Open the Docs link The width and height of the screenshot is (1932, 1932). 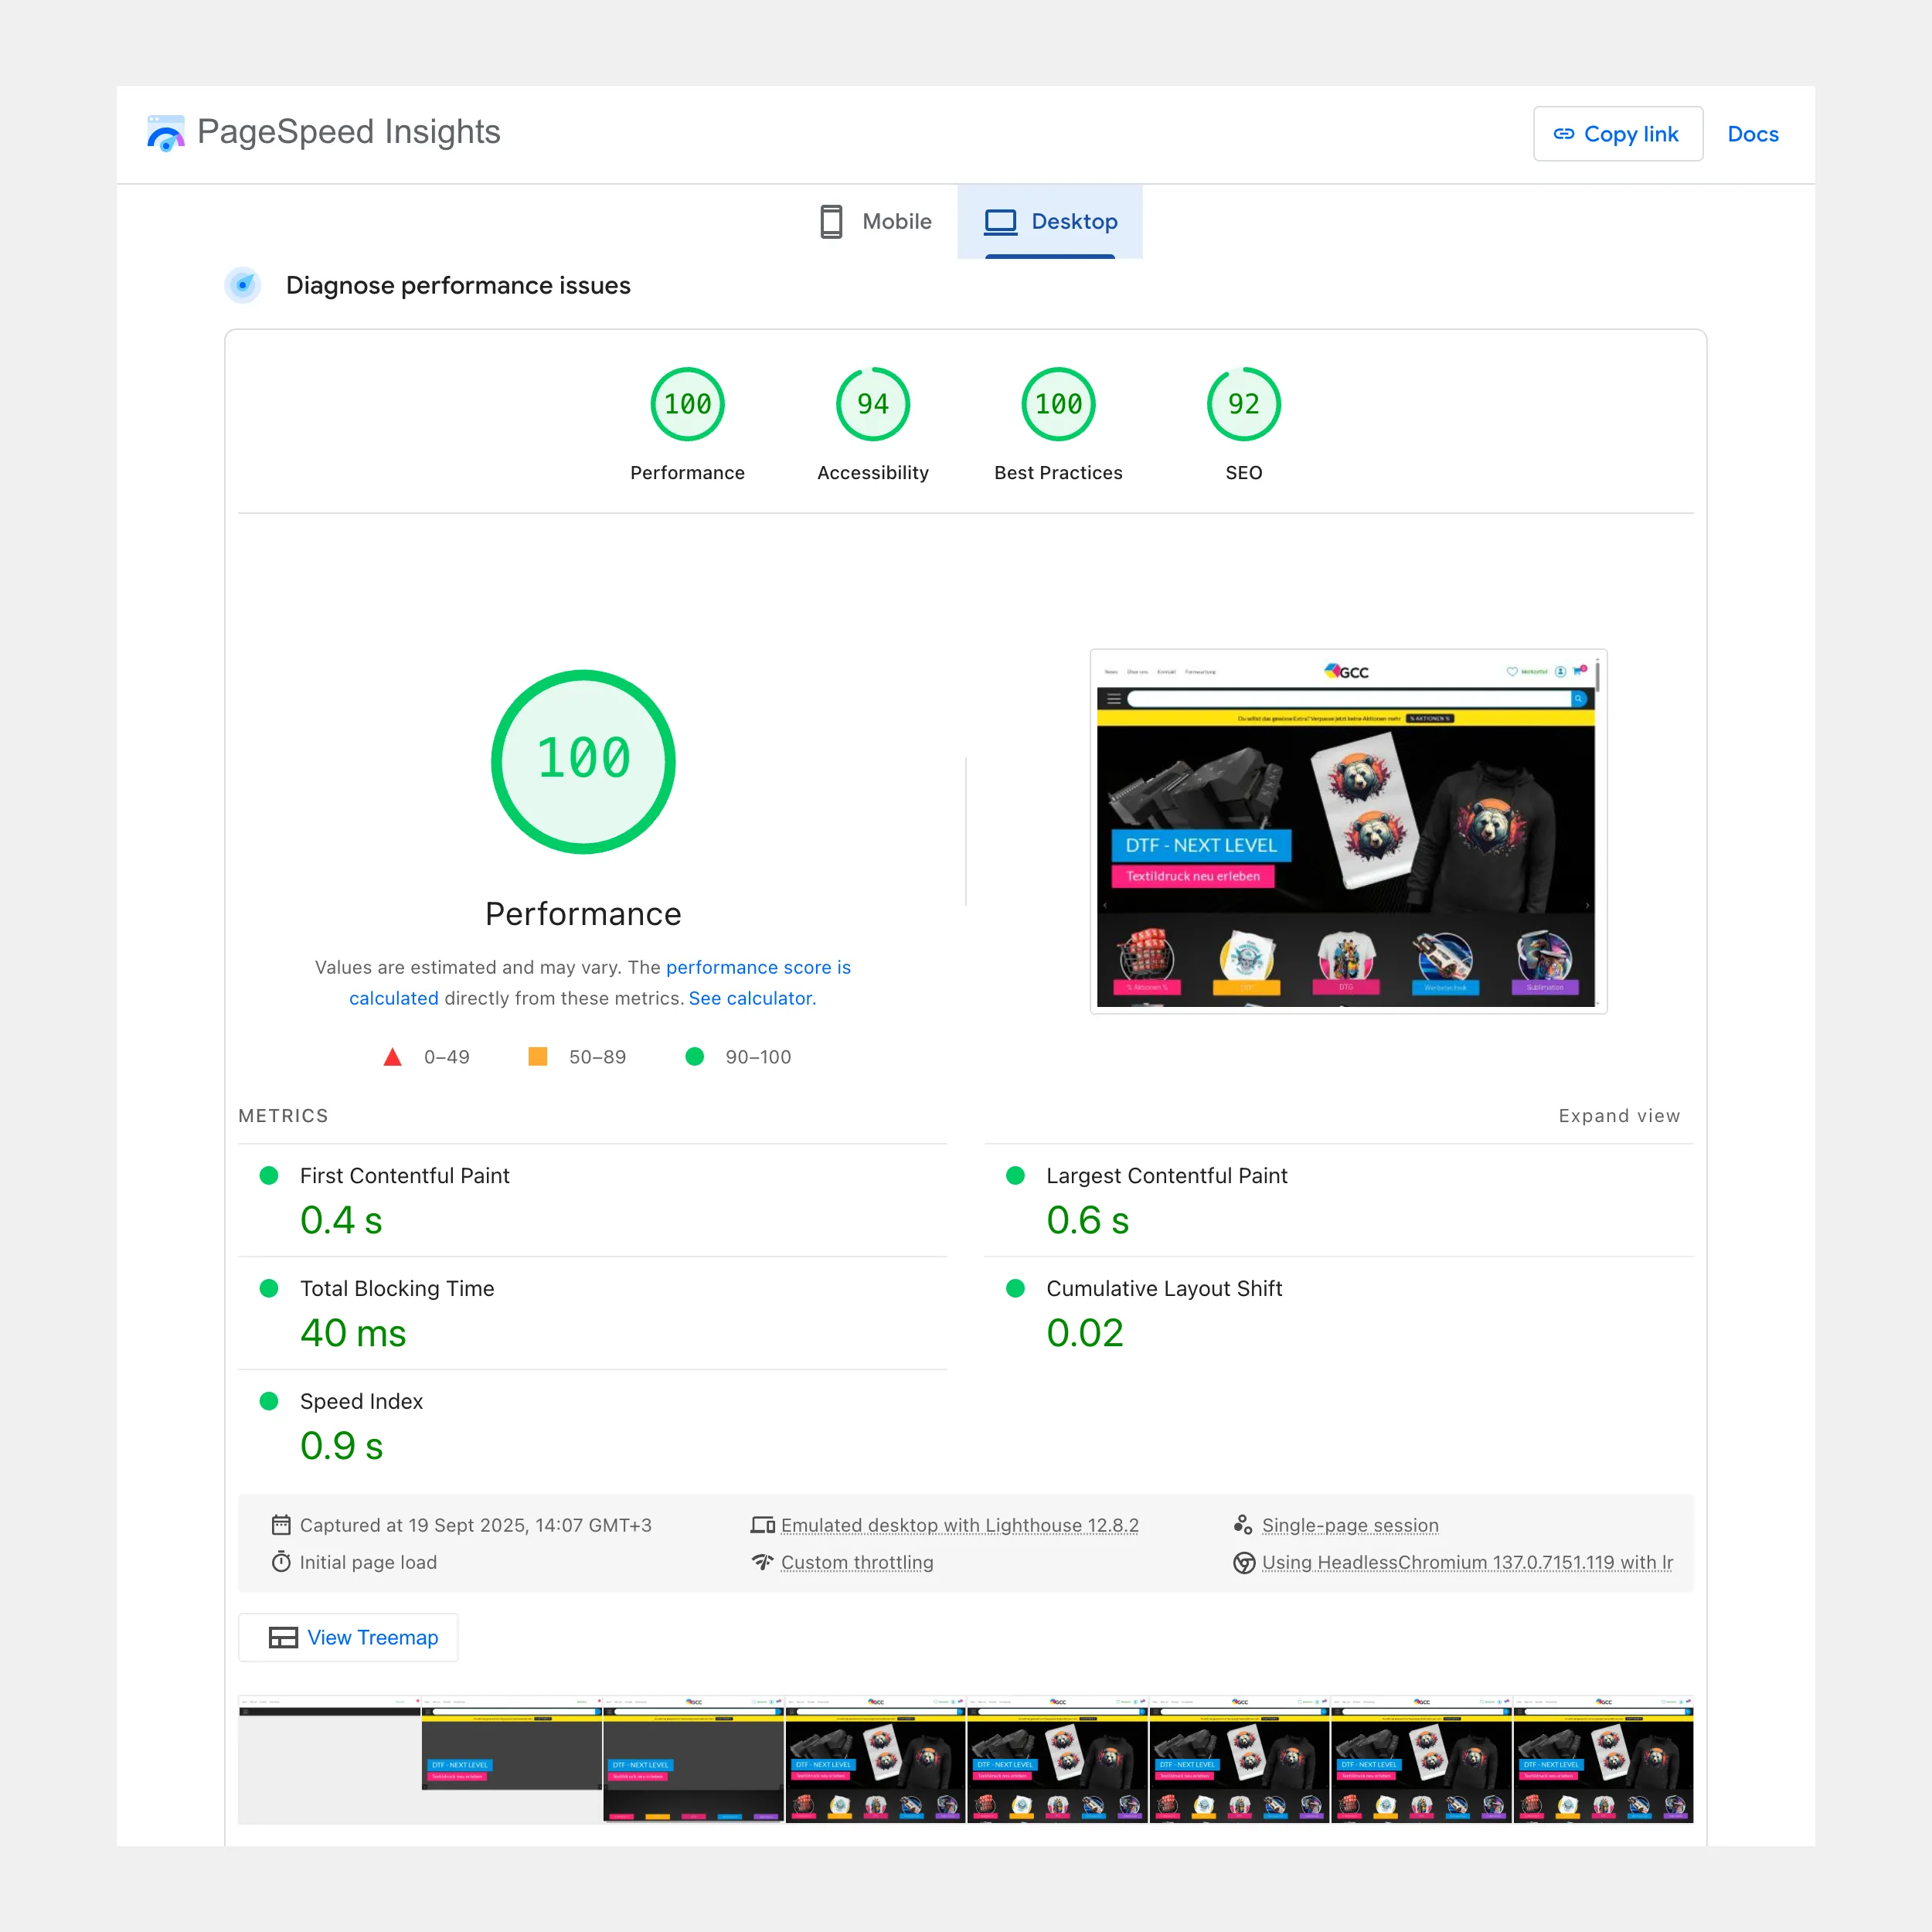1752,134
